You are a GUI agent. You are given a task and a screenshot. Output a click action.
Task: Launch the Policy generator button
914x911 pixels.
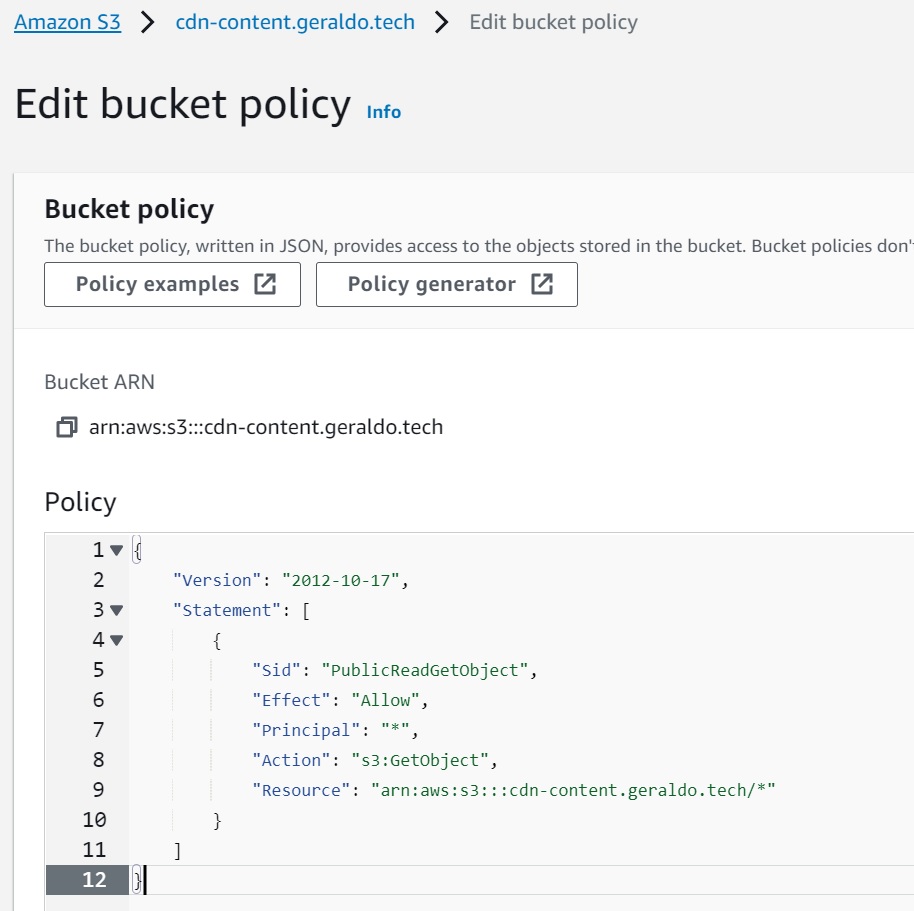446,284
